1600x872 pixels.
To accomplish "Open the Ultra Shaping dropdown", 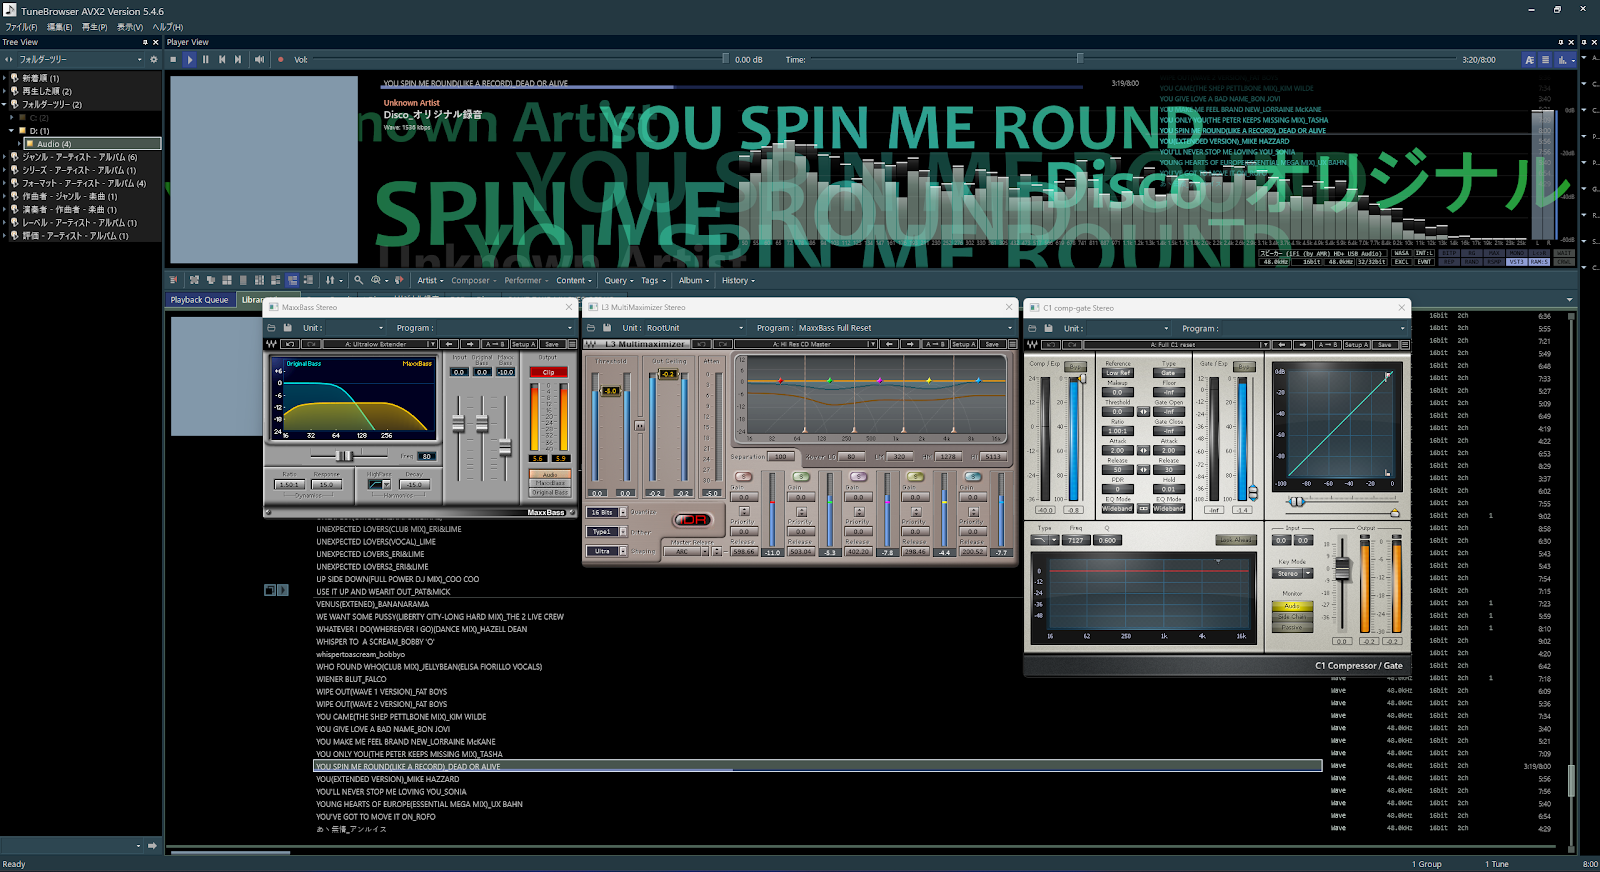I will click(607, 551).
